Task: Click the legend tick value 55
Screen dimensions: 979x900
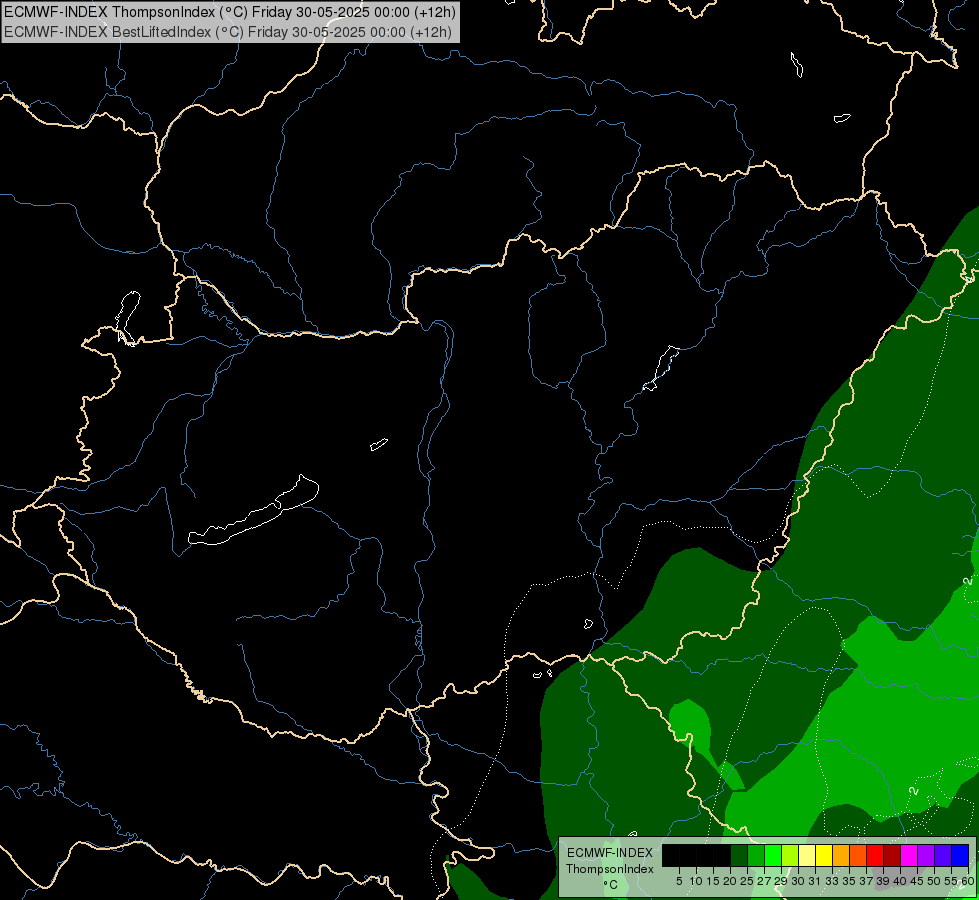Action: click(952, 881)
